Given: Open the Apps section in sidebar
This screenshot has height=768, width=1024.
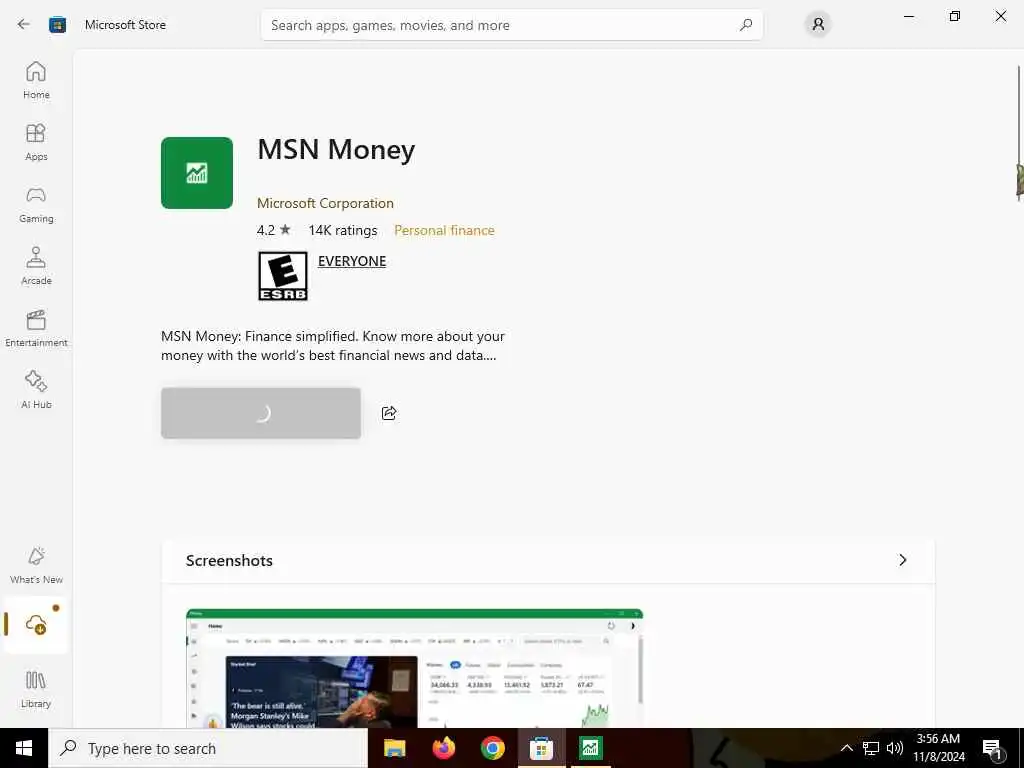Looking at the screenshot, I should pos(36,142).
